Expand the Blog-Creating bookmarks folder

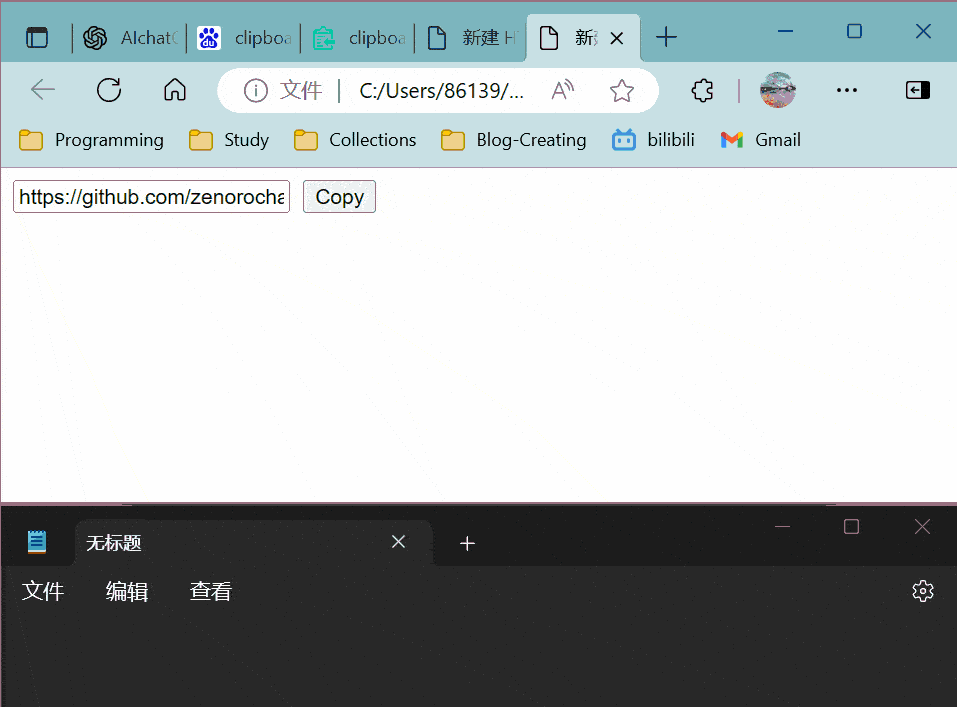coord(514,140)
